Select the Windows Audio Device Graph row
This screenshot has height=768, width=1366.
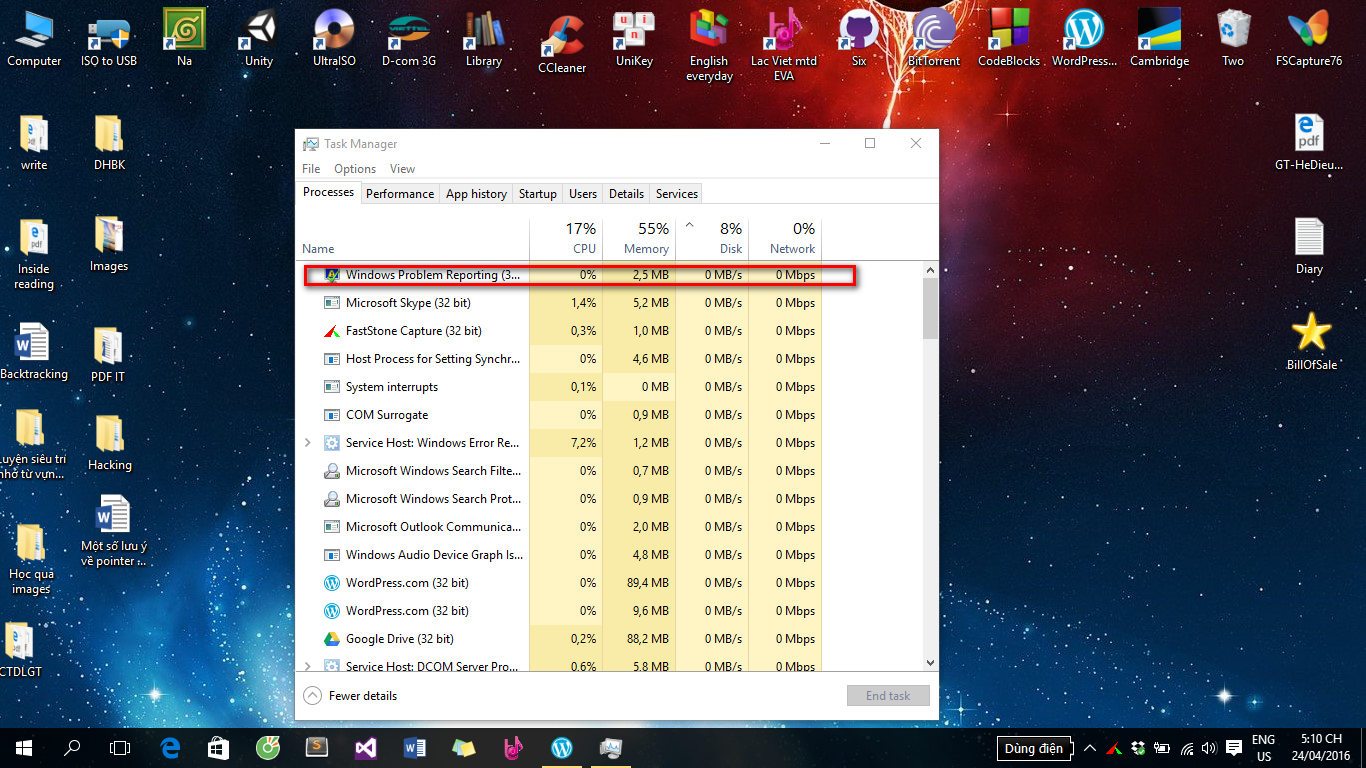(561, 555)
